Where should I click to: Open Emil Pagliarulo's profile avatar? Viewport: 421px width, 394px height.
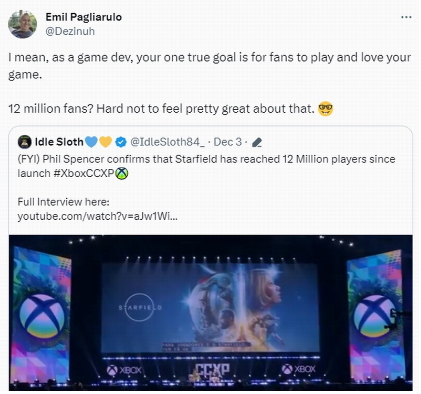pos(22,24)
